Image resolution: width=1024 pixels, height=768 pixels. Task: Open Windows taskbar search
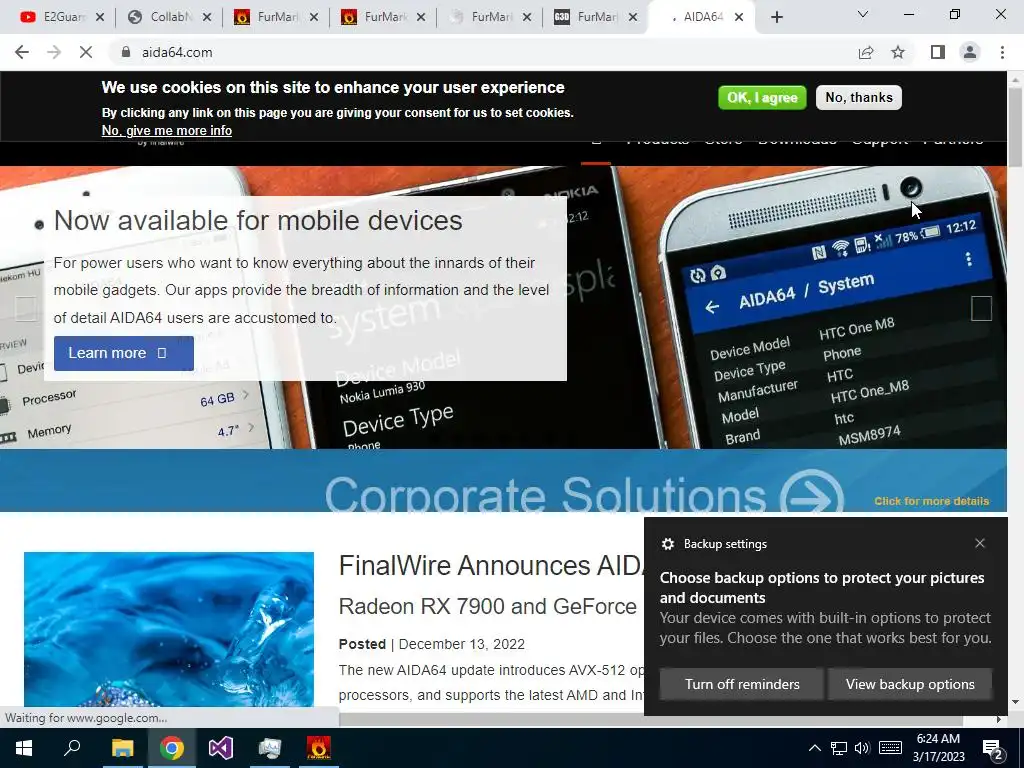tap(72, 748)
